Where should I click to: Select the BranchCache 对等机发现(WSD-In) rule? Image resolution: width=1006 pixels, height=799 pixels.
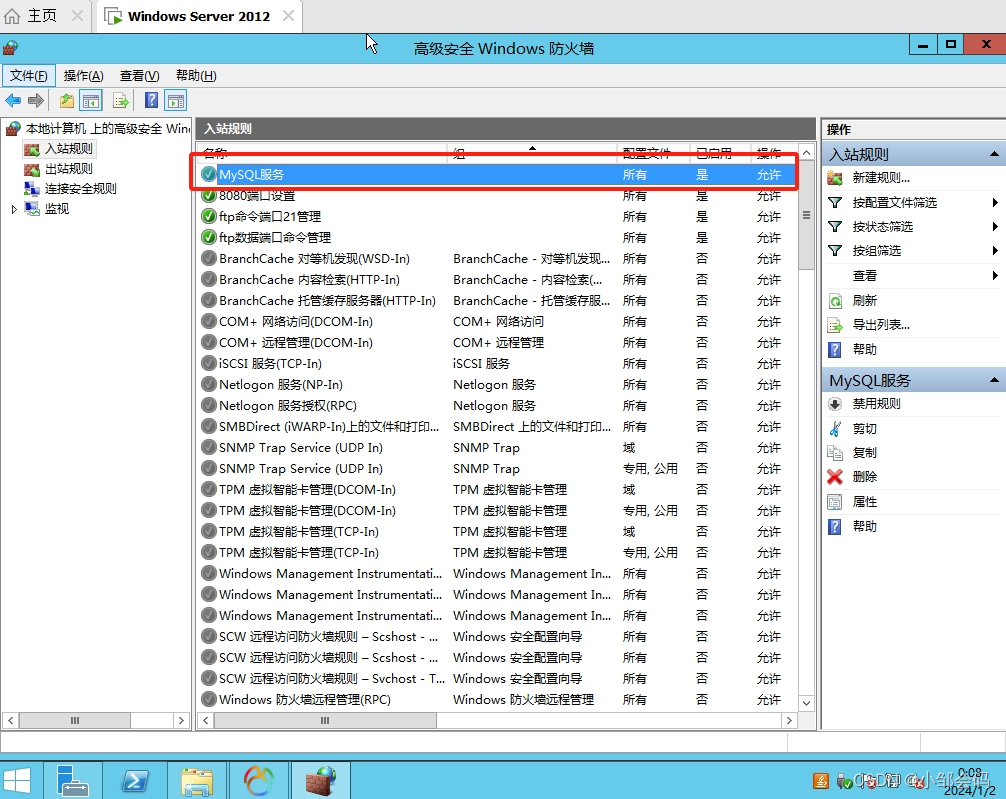(x=314, y=259)
